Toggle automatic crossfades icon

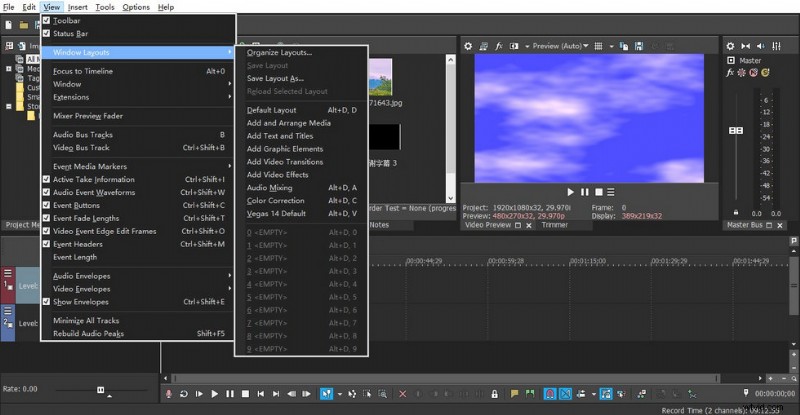565,394
